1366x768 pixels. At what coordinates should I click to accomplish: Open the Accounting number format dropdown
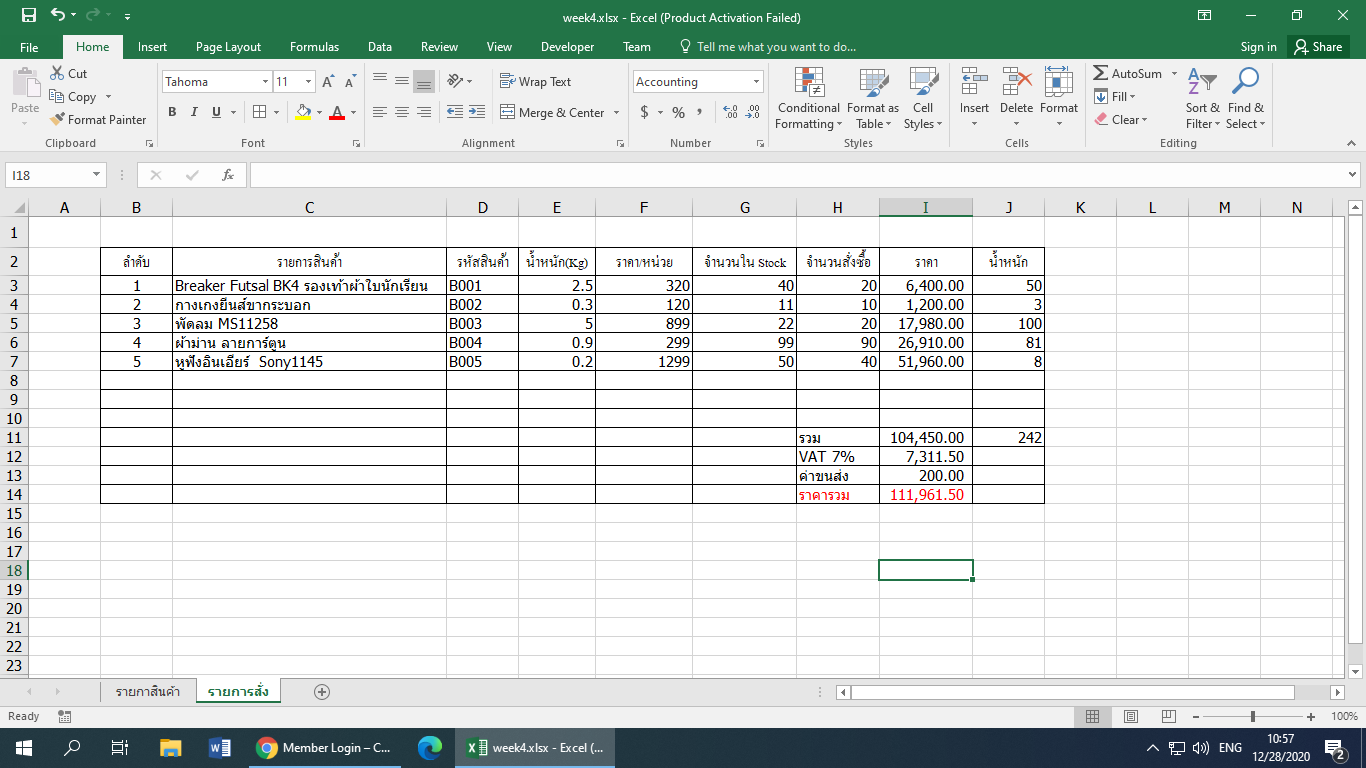coord(756,82)
